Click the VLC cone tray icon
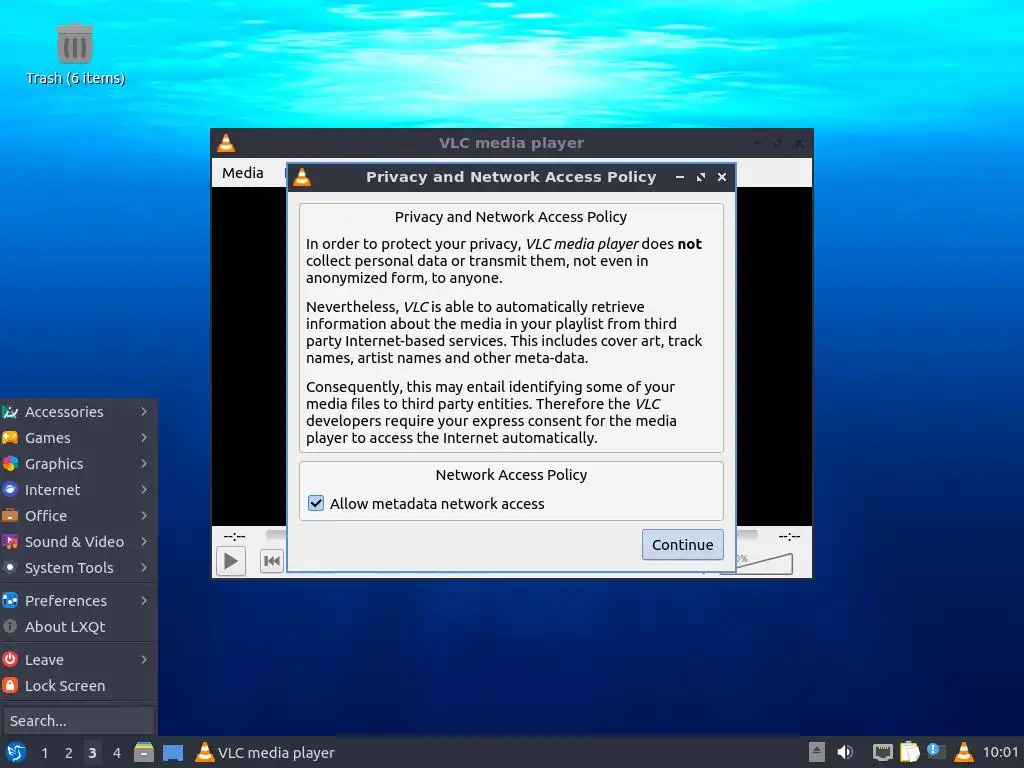 pyautogui.click(x=964, y=752)
